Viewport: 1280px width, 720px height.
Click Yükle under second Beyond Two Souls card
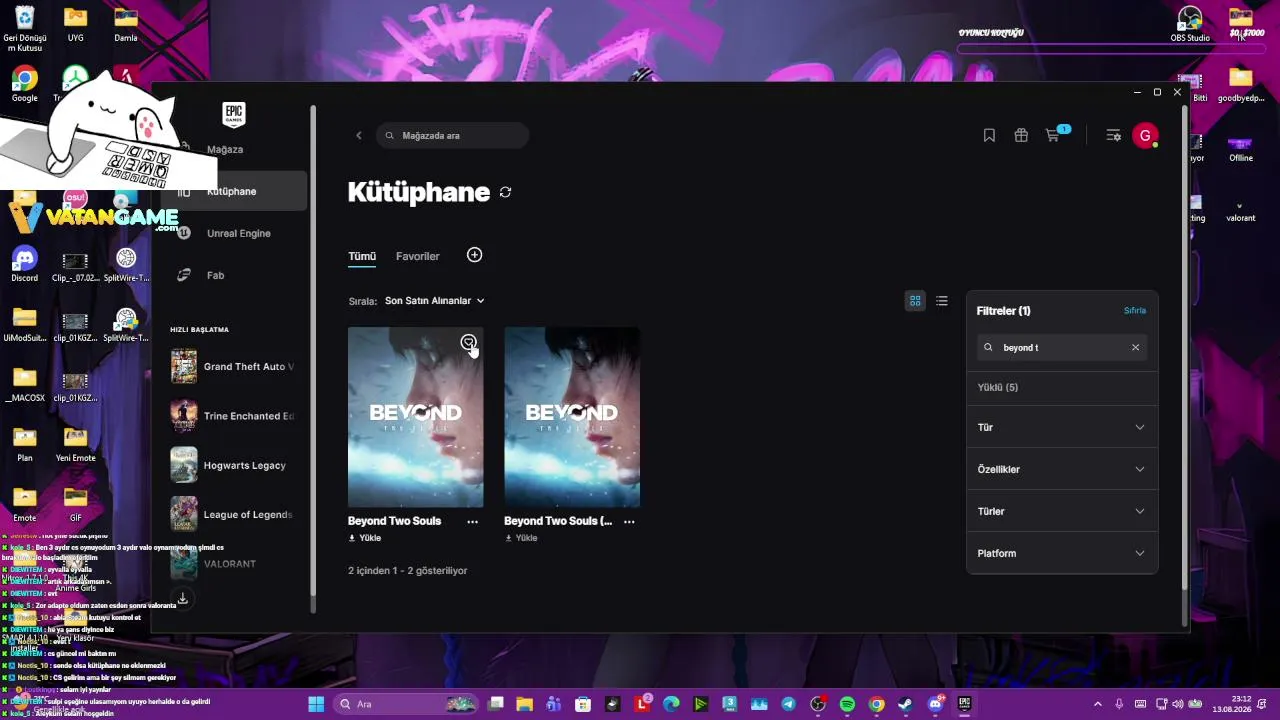coord(521,538)
